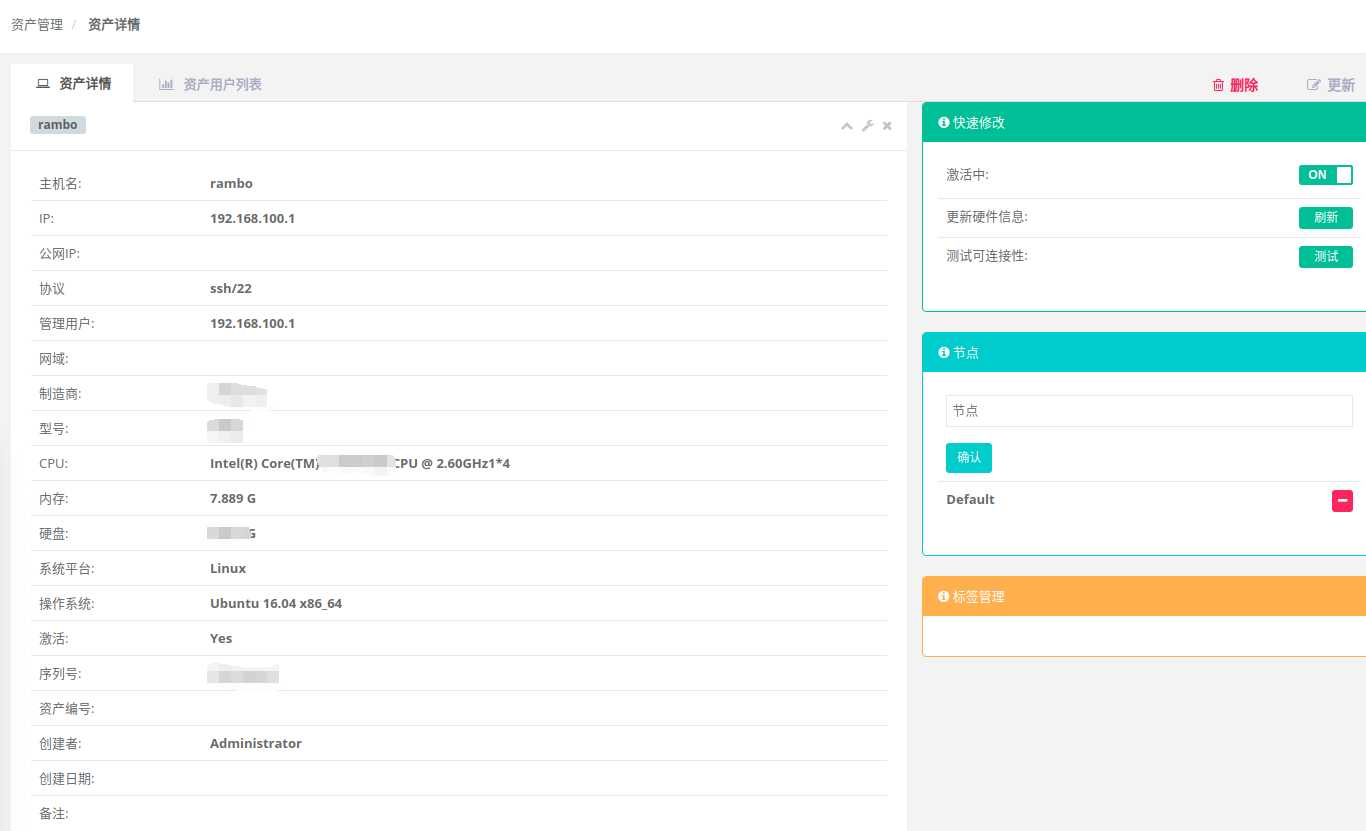Click the 标签管理 panel header
The image size is (1366, 831).
coord(1144,596)
